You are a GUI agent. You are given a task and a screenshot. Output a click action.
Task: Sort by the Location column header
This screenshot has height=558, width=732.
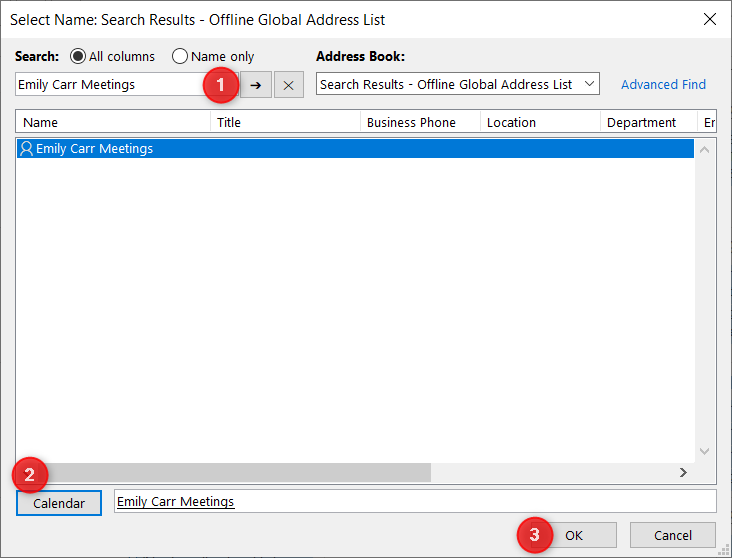point(540,122)
